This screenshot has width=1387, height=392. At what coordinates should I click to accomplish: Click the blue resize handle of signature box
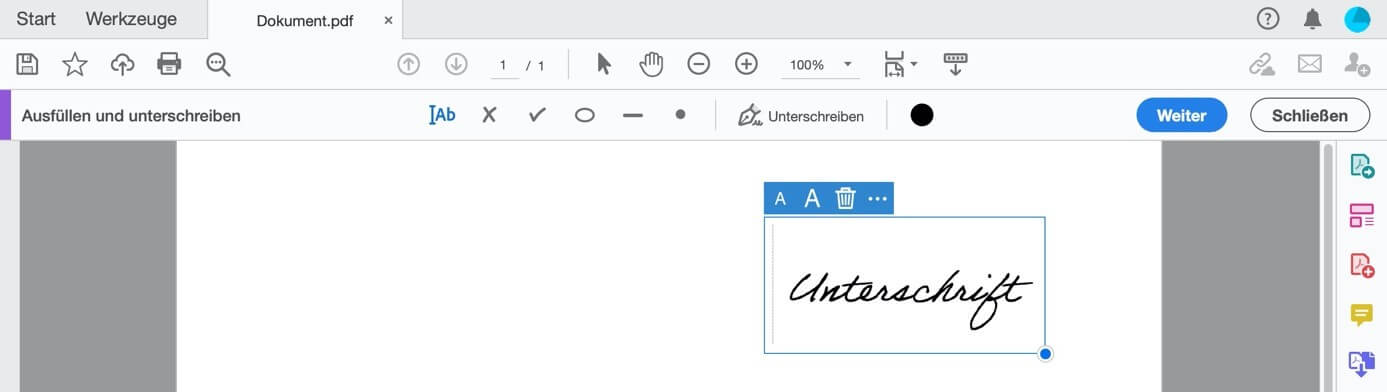click(1045, 354)
